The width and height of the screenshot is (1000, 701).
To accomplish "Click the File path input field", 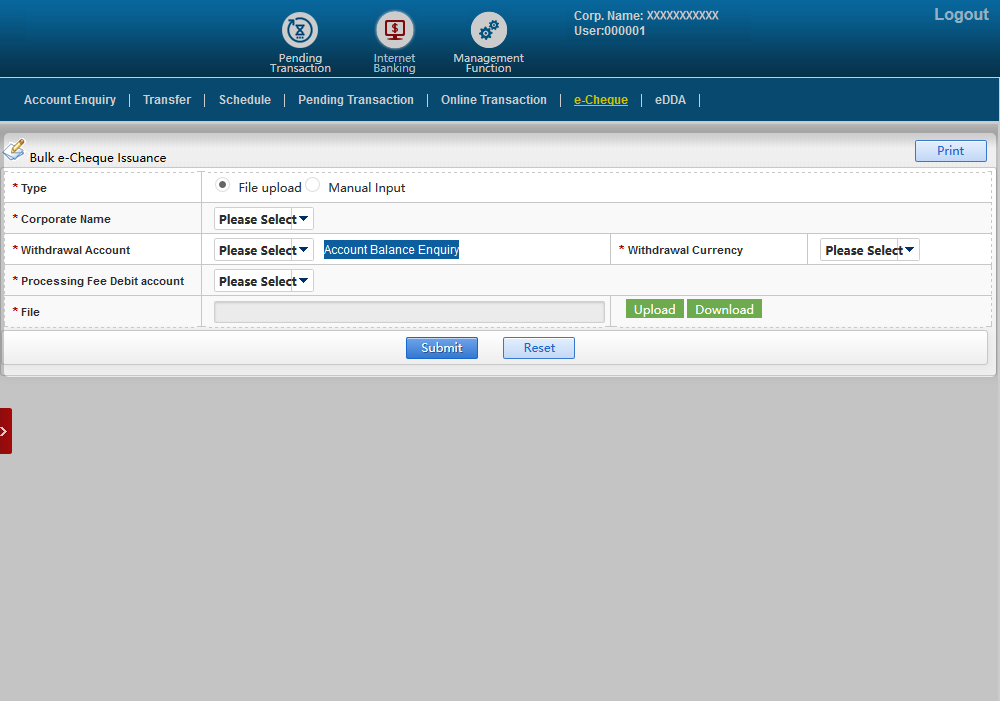I will pyautogui.click(x=409, y=312).
